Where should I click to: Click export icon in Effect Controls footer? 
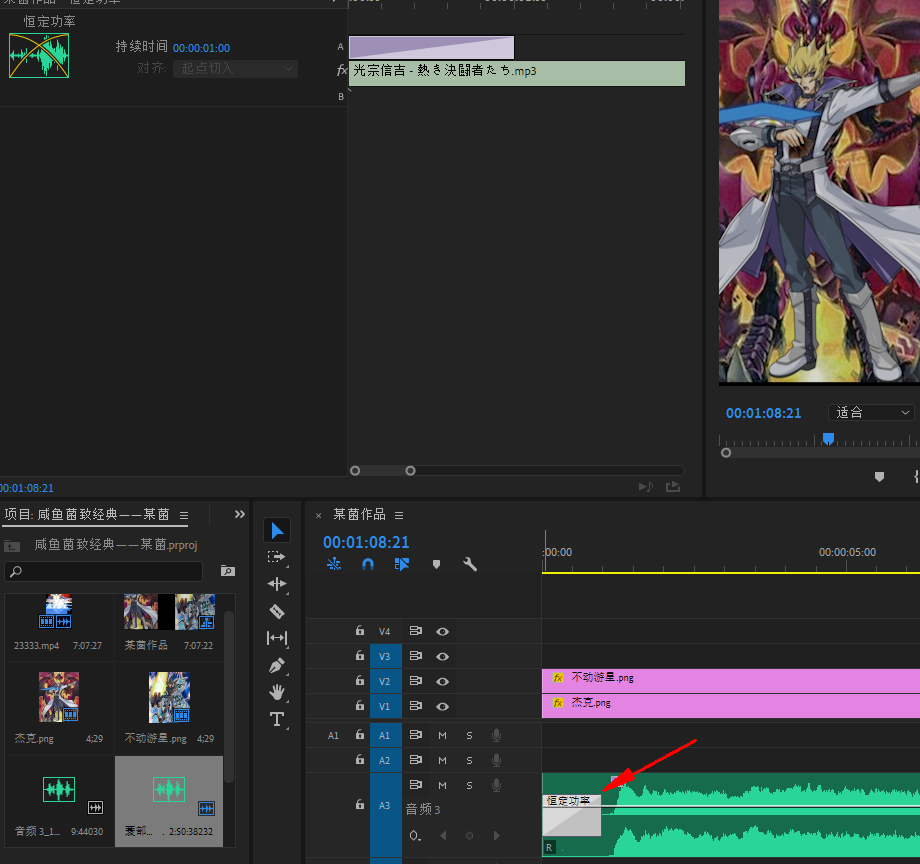tap(673, 487)
